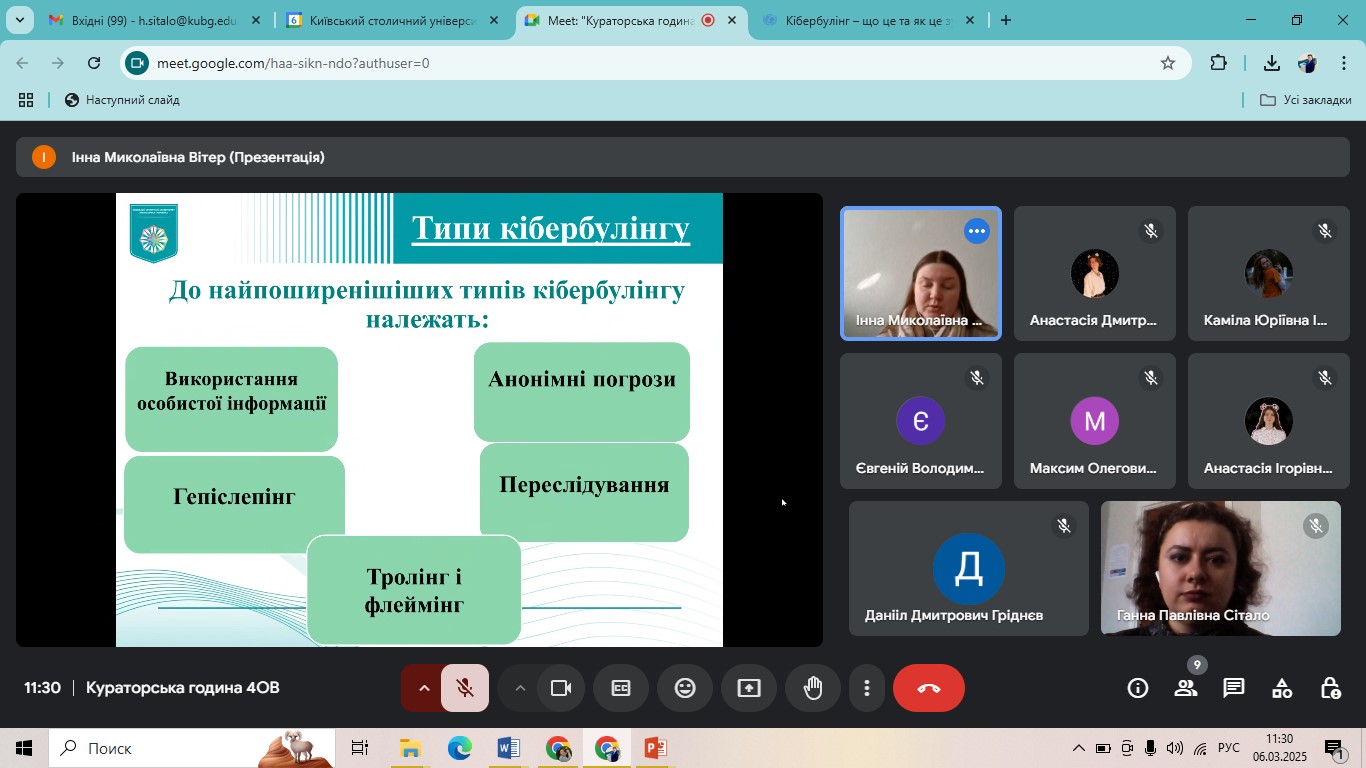Open more options three-dot menu in Meet
The height and width of the screenshot is (768, 1366).
(867, 688)
